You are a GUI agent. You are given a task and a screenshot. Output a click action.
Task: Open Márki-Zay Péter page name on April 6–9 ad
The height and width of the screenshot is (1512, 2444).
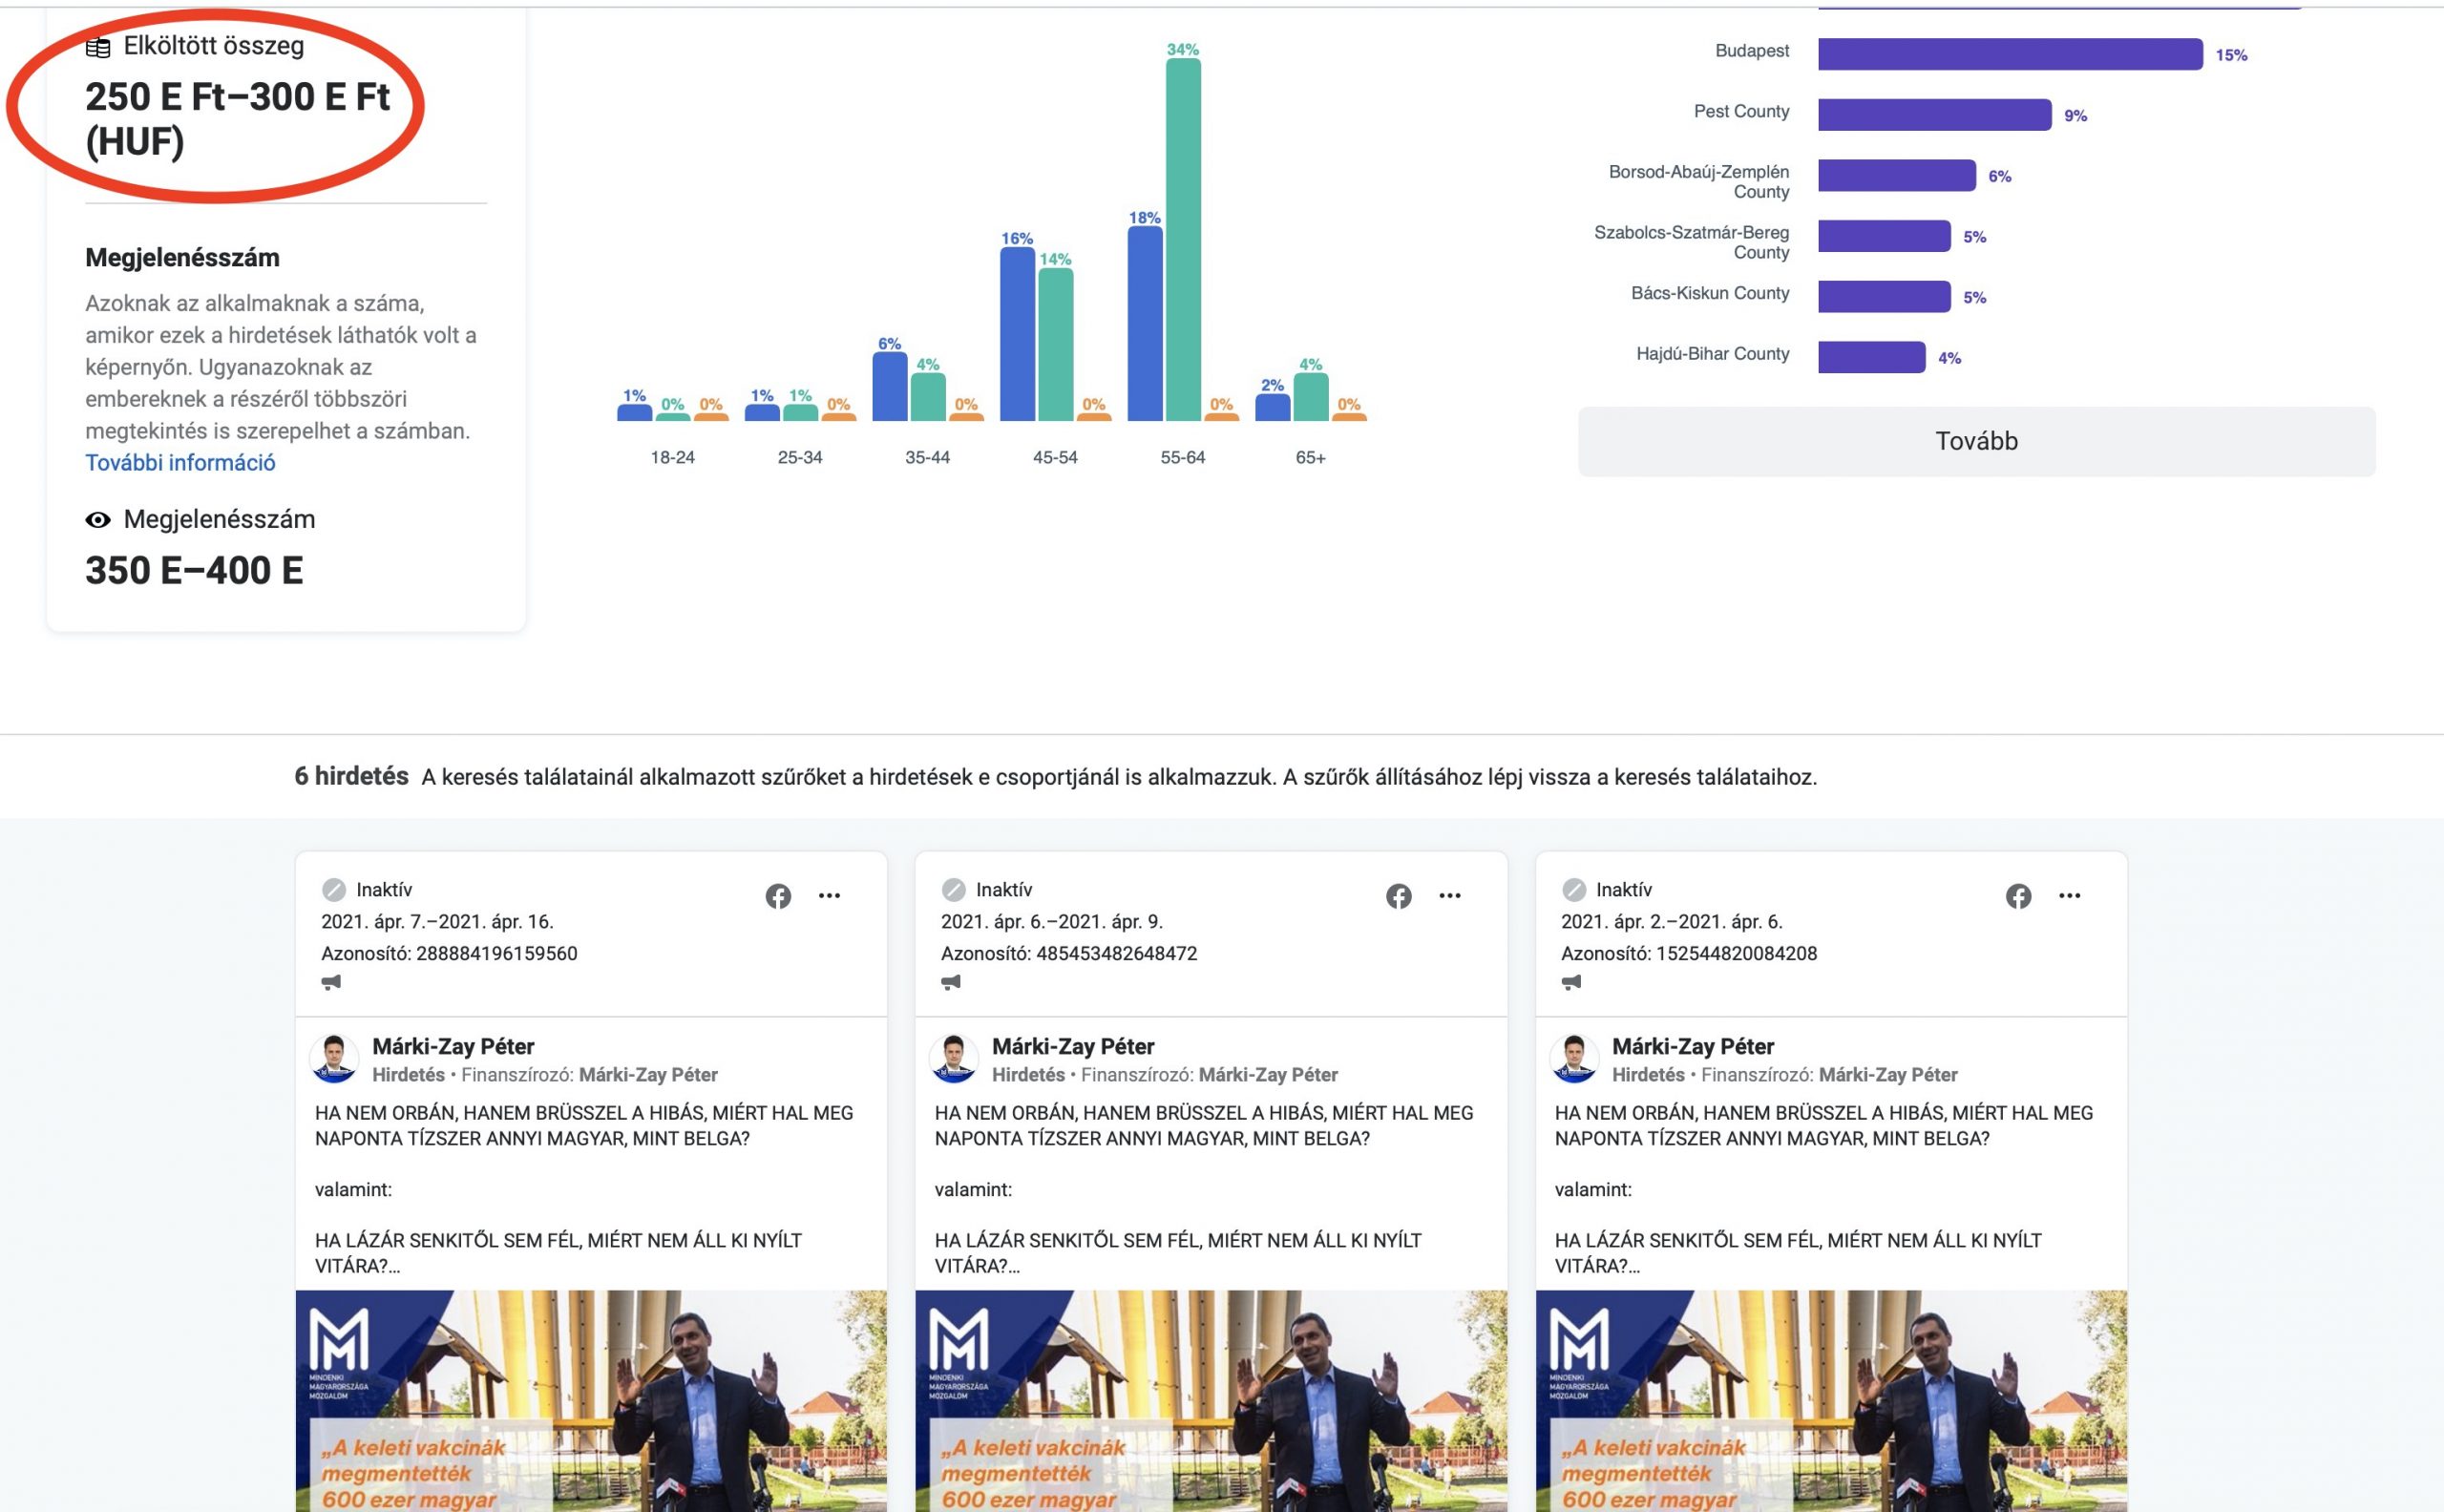click(x=1073, y=1046)
